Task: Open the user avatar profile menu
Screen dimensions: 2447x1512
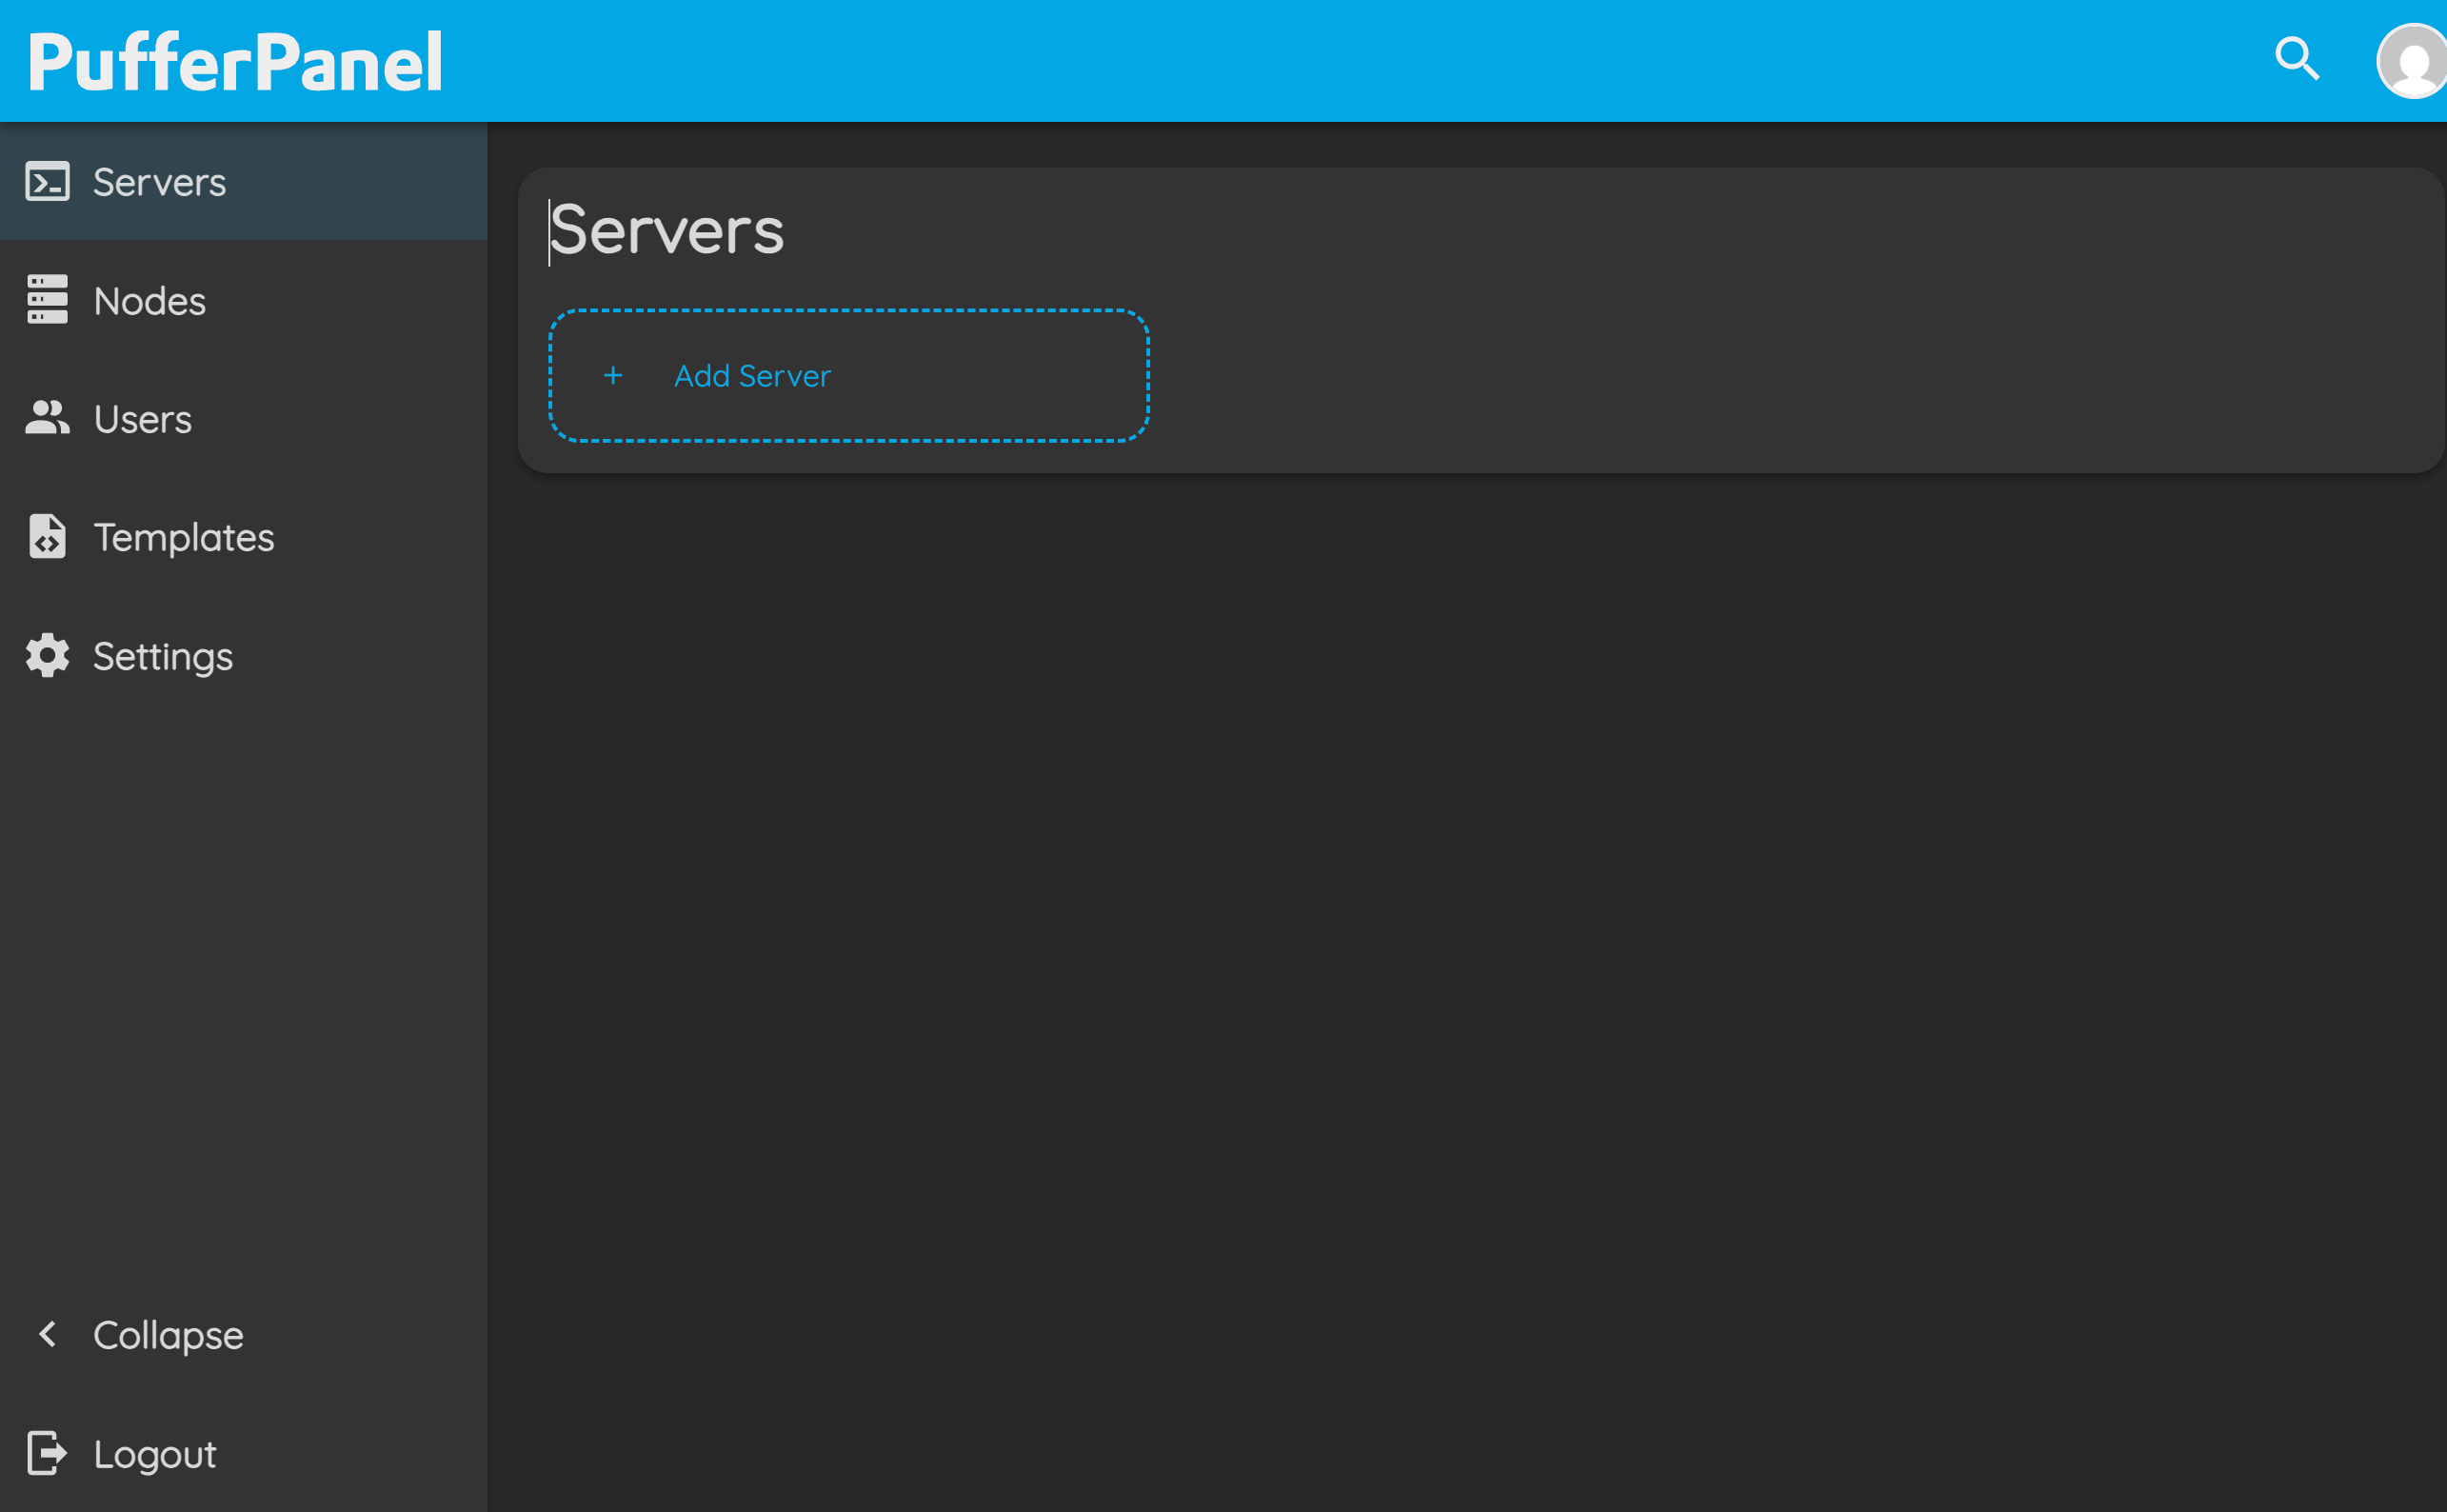Action: [x=2412, y=61]
